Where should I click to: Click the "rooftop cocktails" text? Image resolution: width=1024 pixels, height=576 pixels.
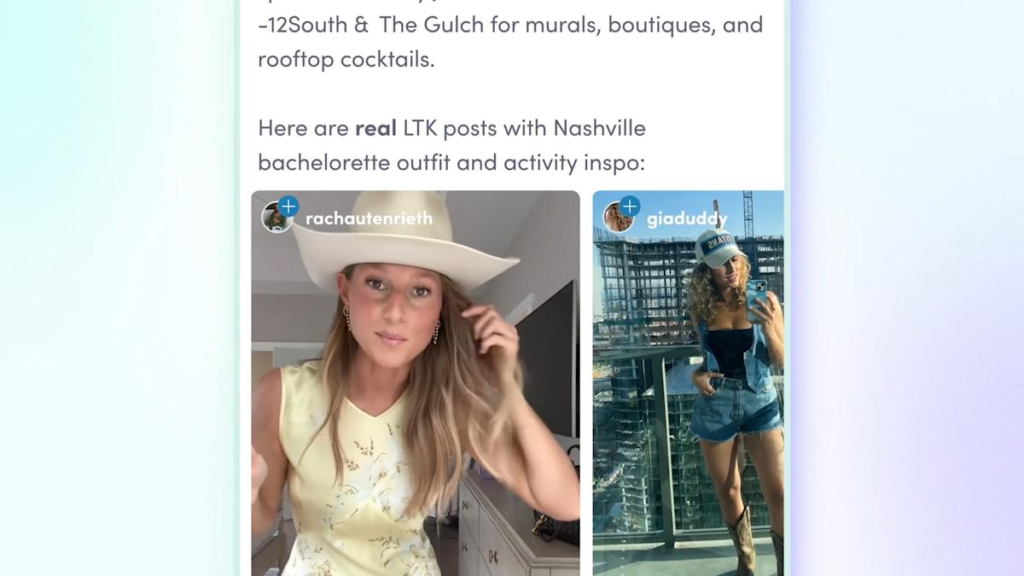346,59
